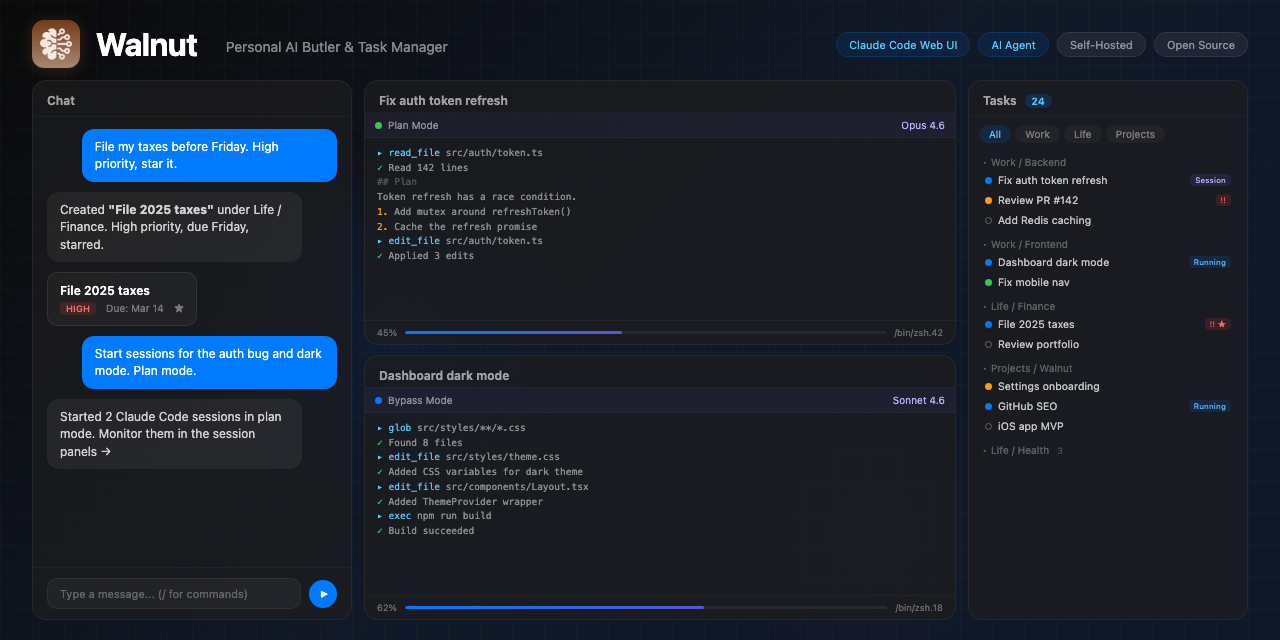Switch to the Work filter tab
This screenshot has height=640, width=1280.
[1037, 133]
